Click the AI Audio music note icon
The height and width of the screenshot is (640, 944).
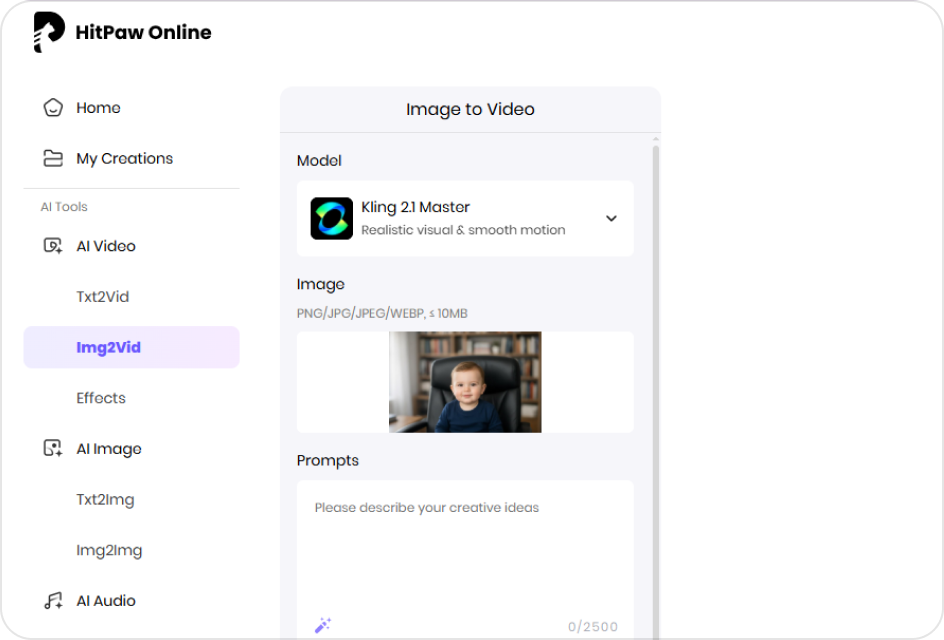pos(53,601)
